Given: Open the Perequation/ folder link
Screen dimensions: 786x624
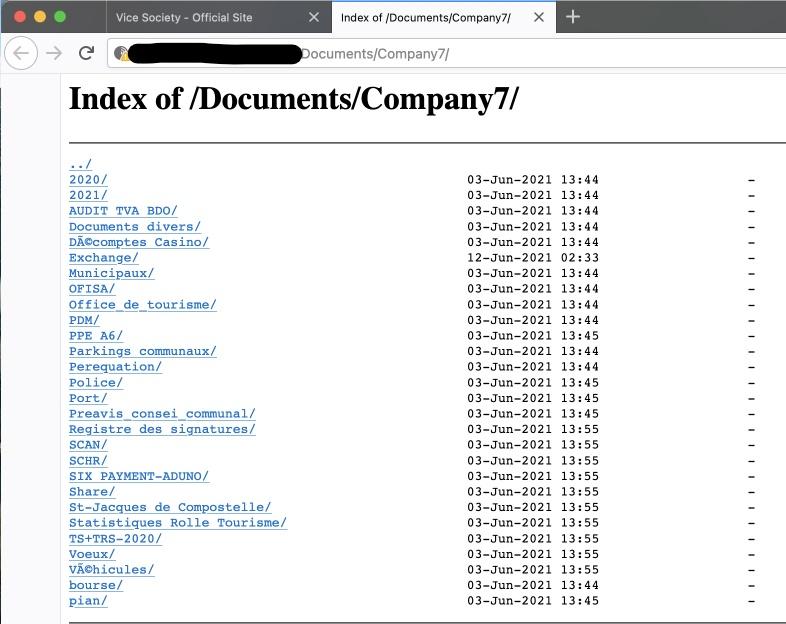Looking at the screenshot, I should pyautogui.click(x=115, y=366).
